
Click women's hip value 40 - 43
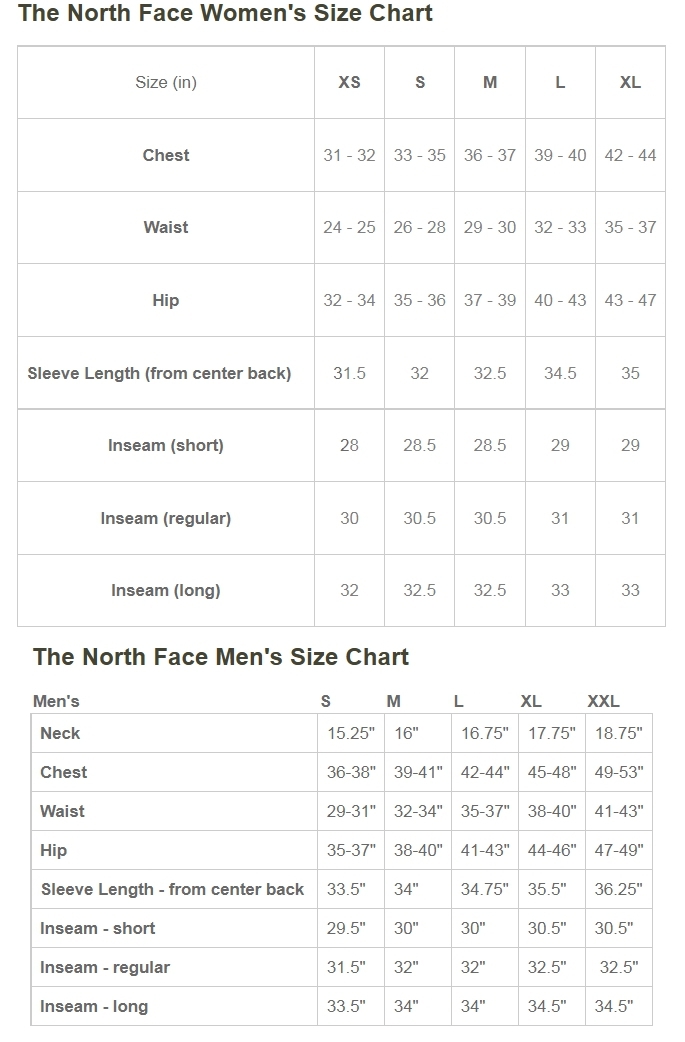coord(560,300)
